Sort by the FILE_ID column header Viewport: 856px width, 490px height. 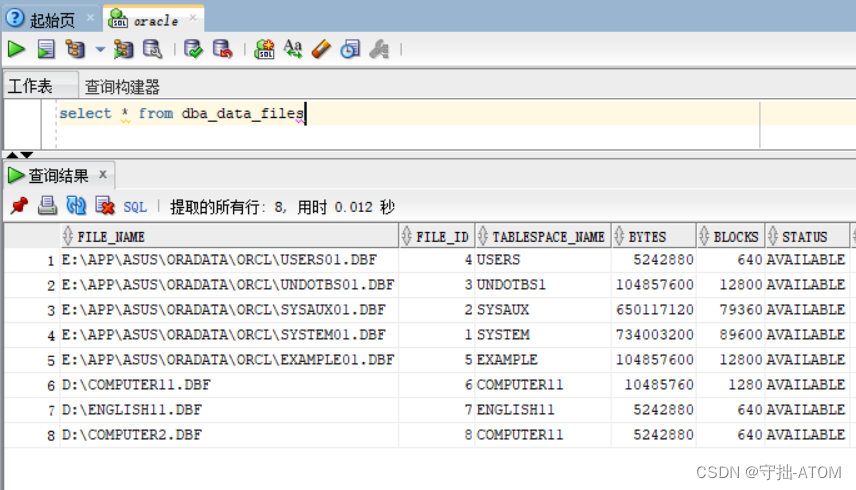[x=437, y=236]
